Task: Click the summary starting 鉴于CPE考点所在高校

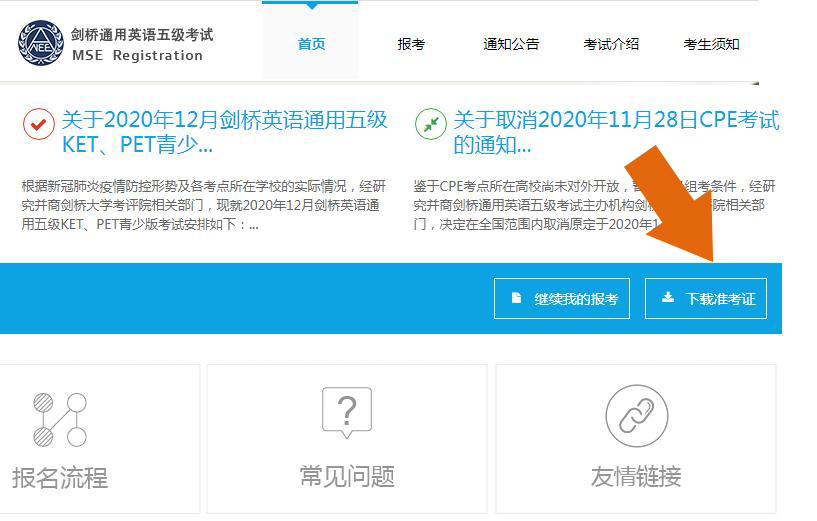Action: tap(595, 205)
